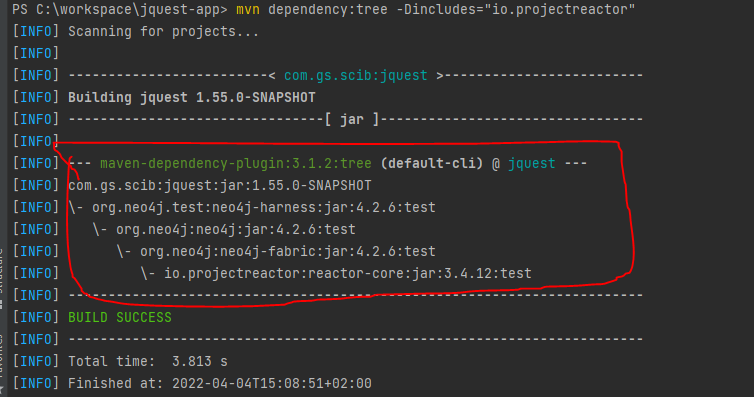Click org.neo4j:neo4j-fabric:jar:4.2.6:test row

tap(276, 251)
